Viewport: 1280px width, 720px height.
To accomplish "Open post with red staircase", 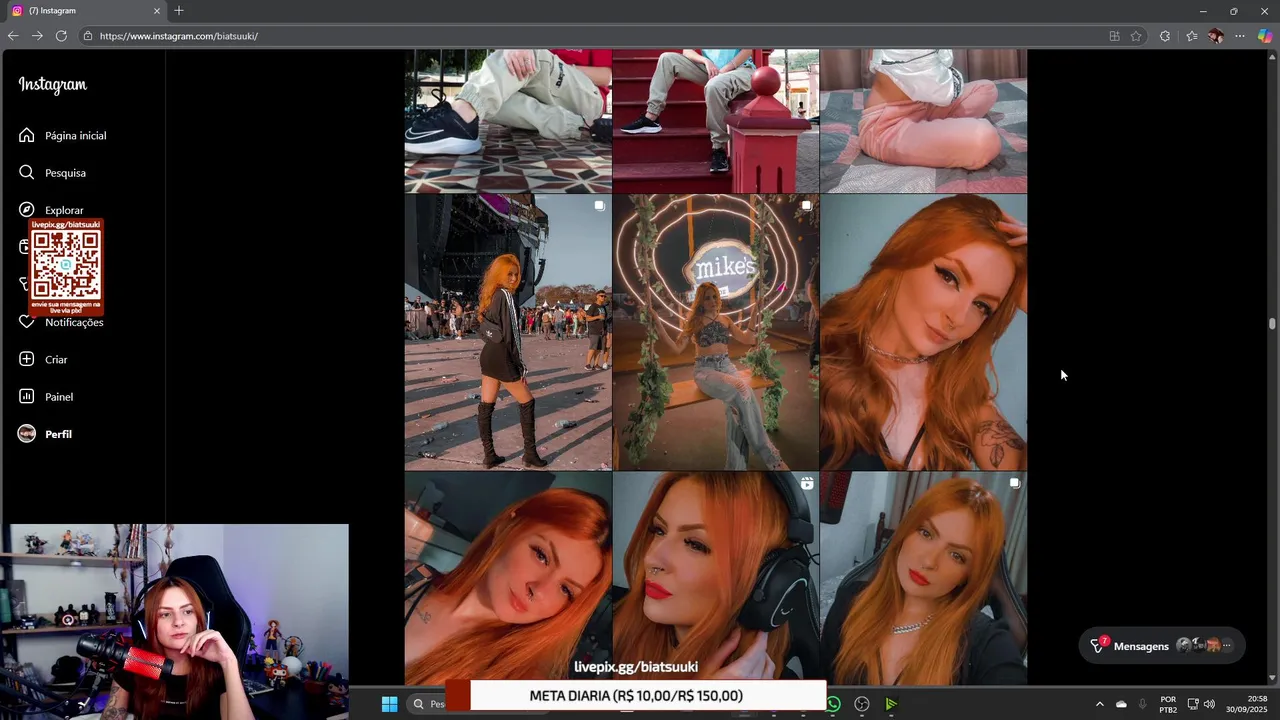I will (716, 121).
